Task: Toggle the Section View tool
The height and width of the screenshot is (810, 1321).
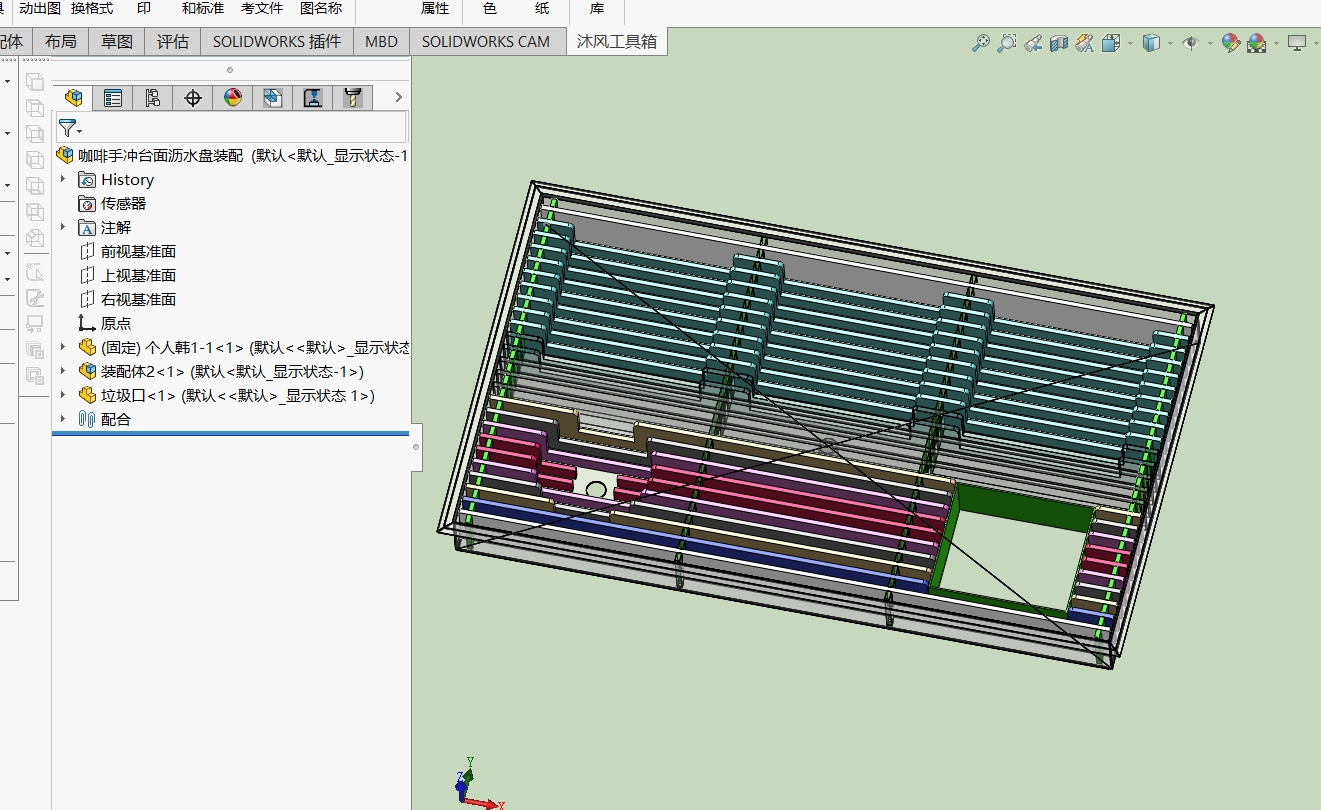Action: tap(1059, 43)
